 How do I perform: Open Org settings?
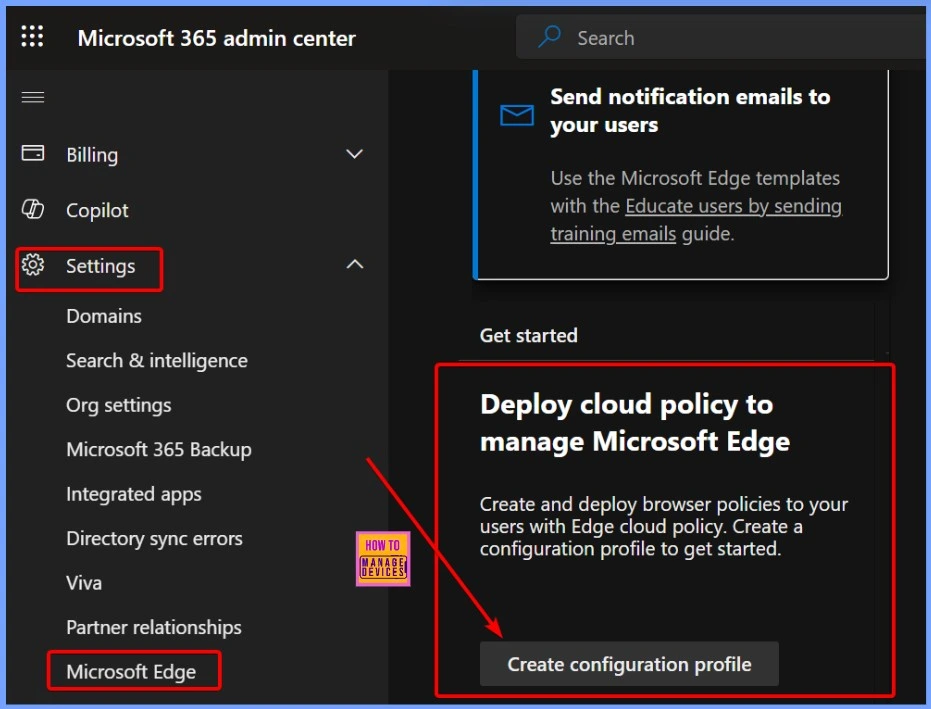(119, 405)
